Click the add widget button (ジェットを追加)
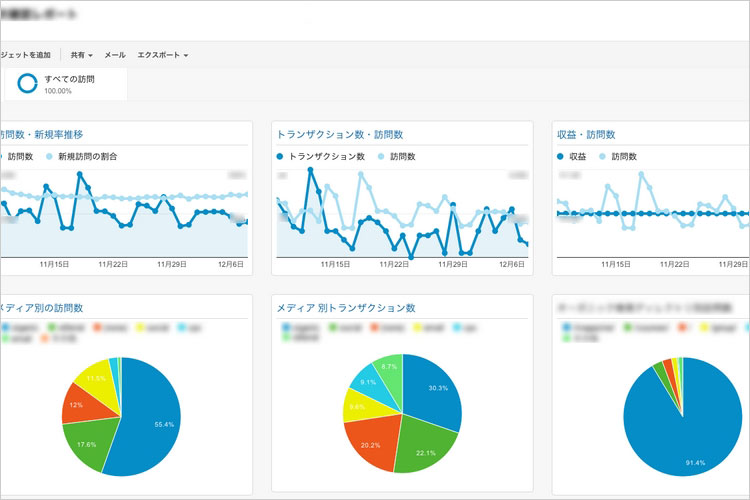Image resolution: width=750 pixels, height=500 pixels. [26, 55]
